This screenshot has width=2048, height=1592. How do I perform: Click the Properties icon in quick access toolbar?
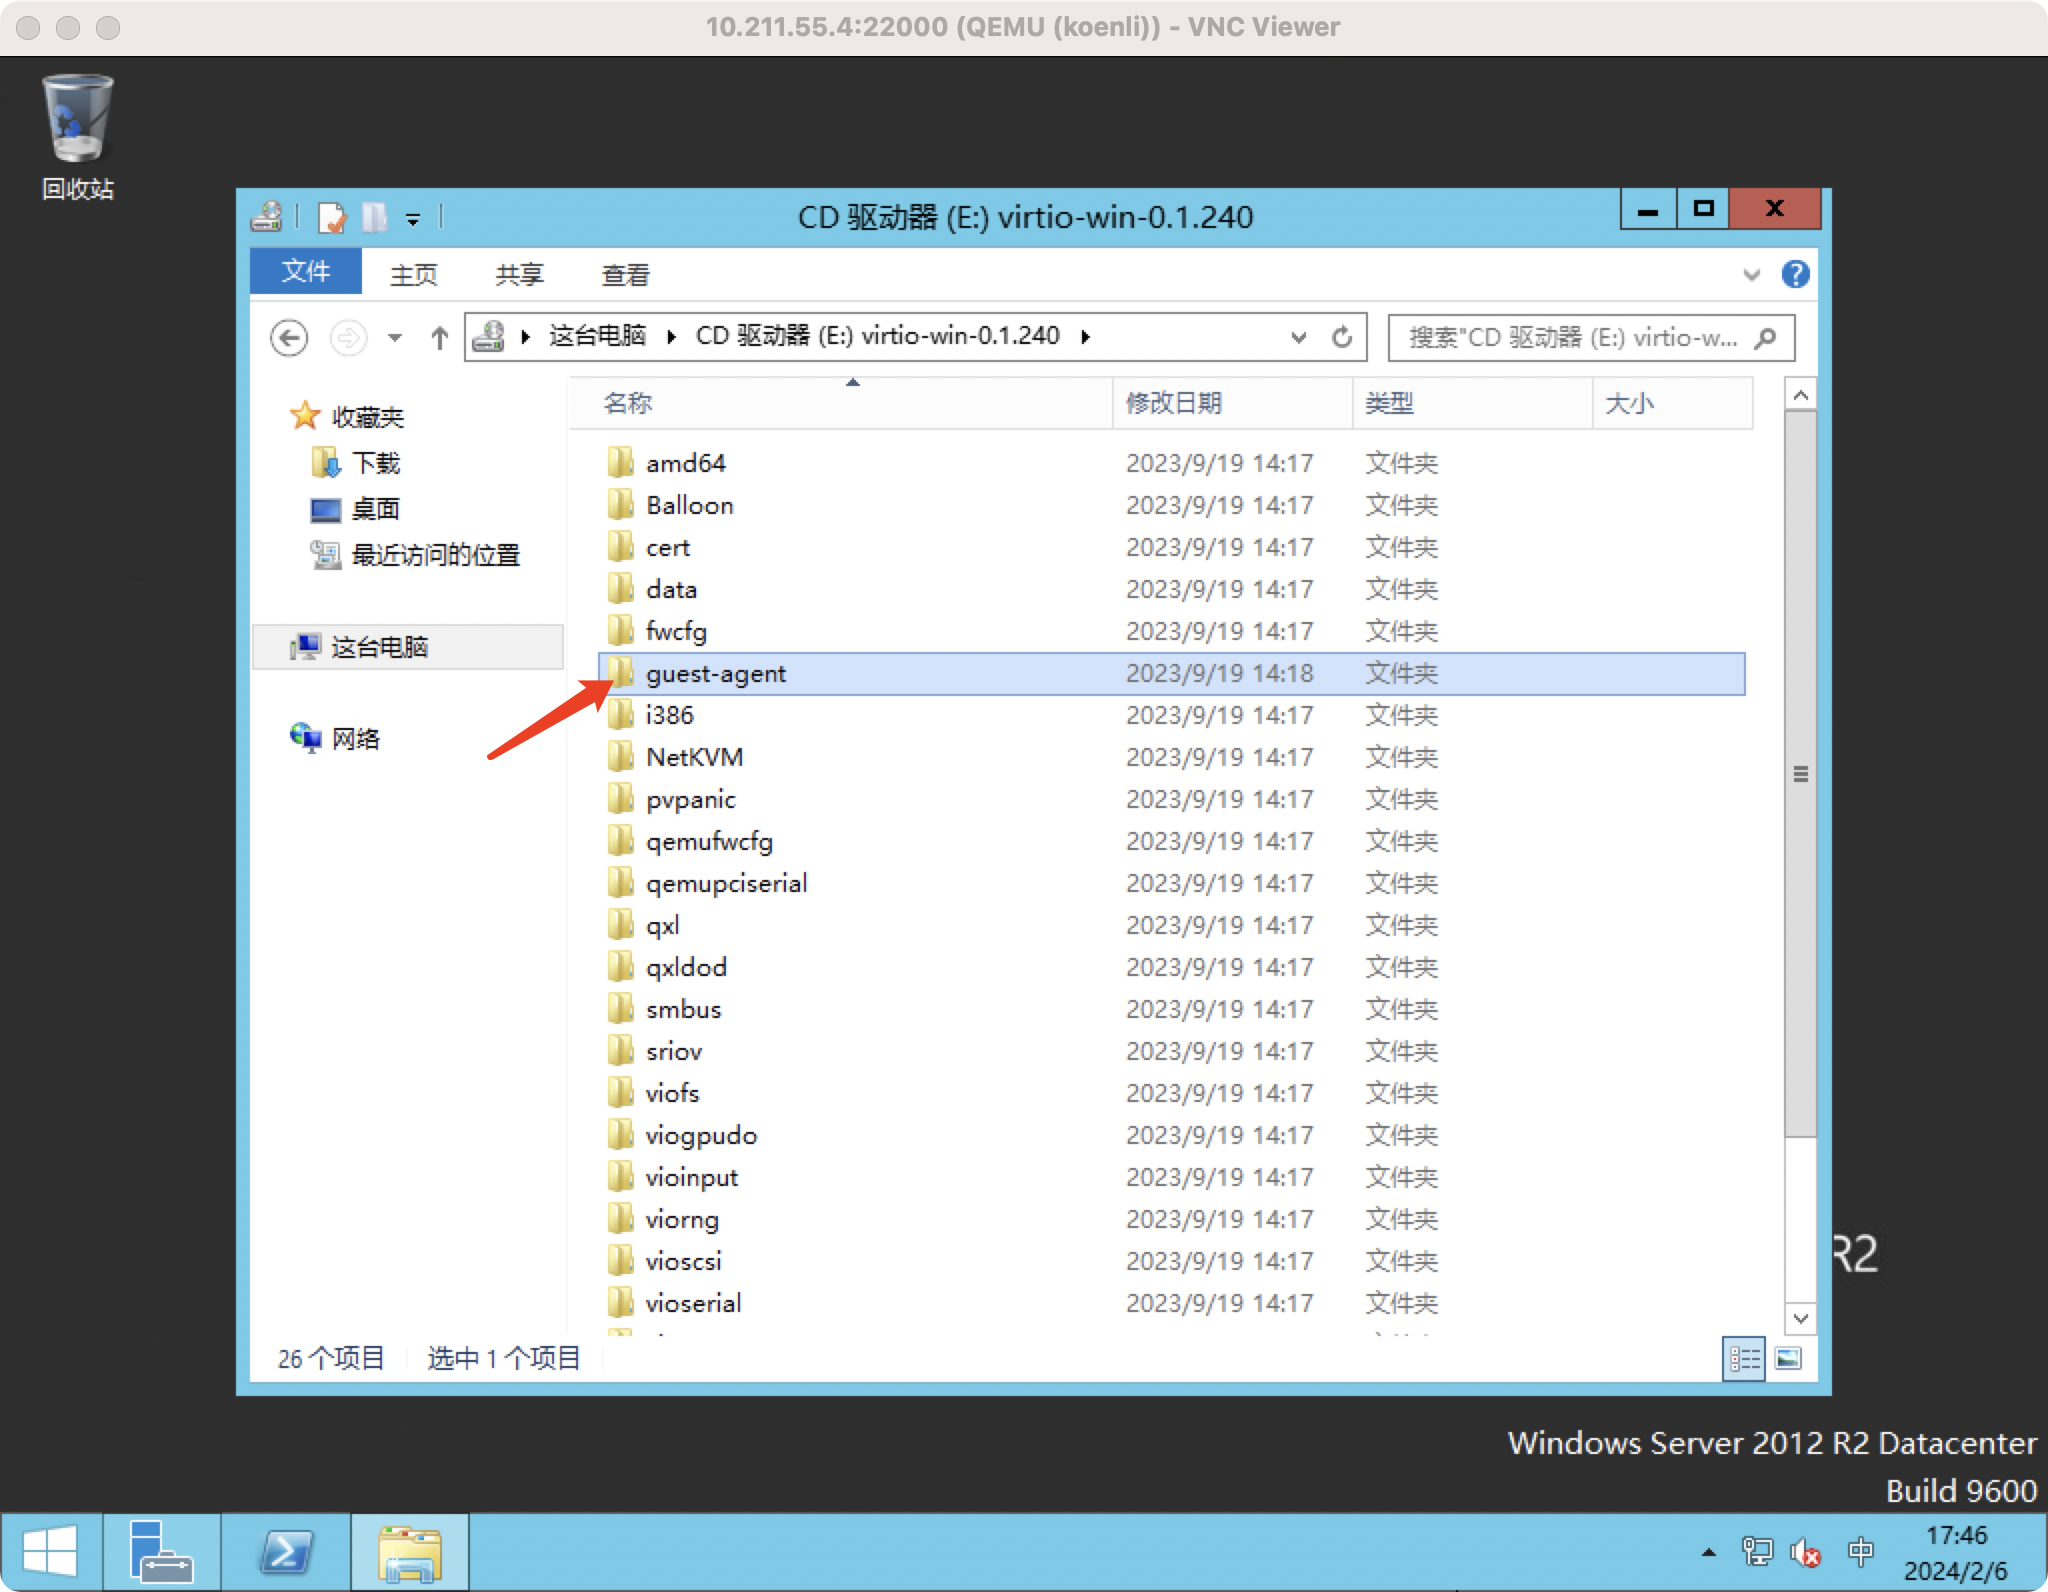[331, 217]
